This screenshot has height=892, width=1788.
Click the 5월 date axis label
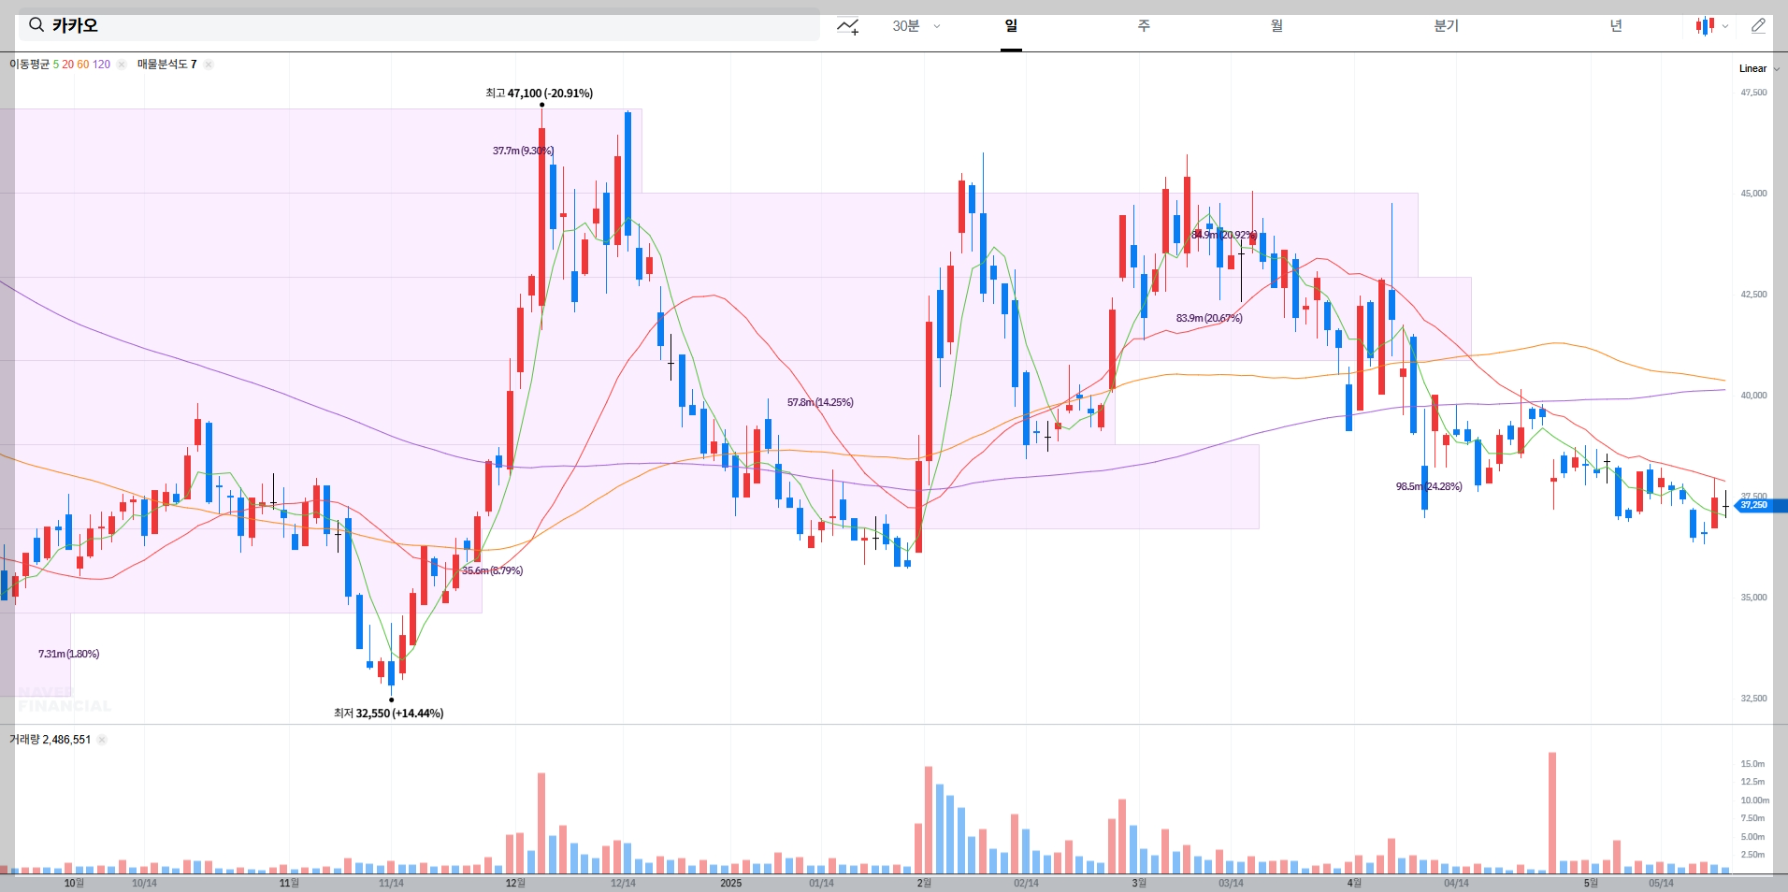1591,883
